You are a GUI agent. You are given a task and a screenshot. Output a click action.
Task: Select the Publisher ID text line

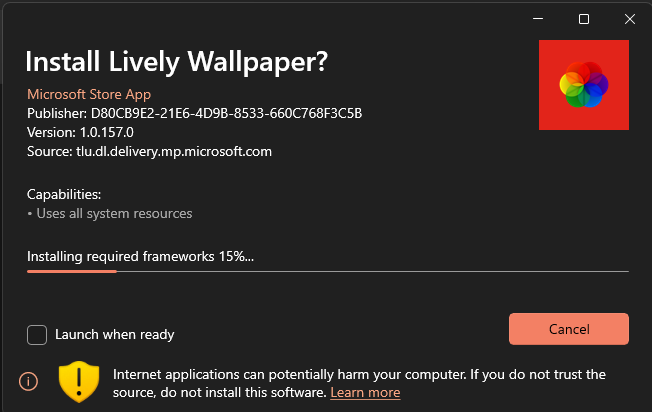coord(194,113)
